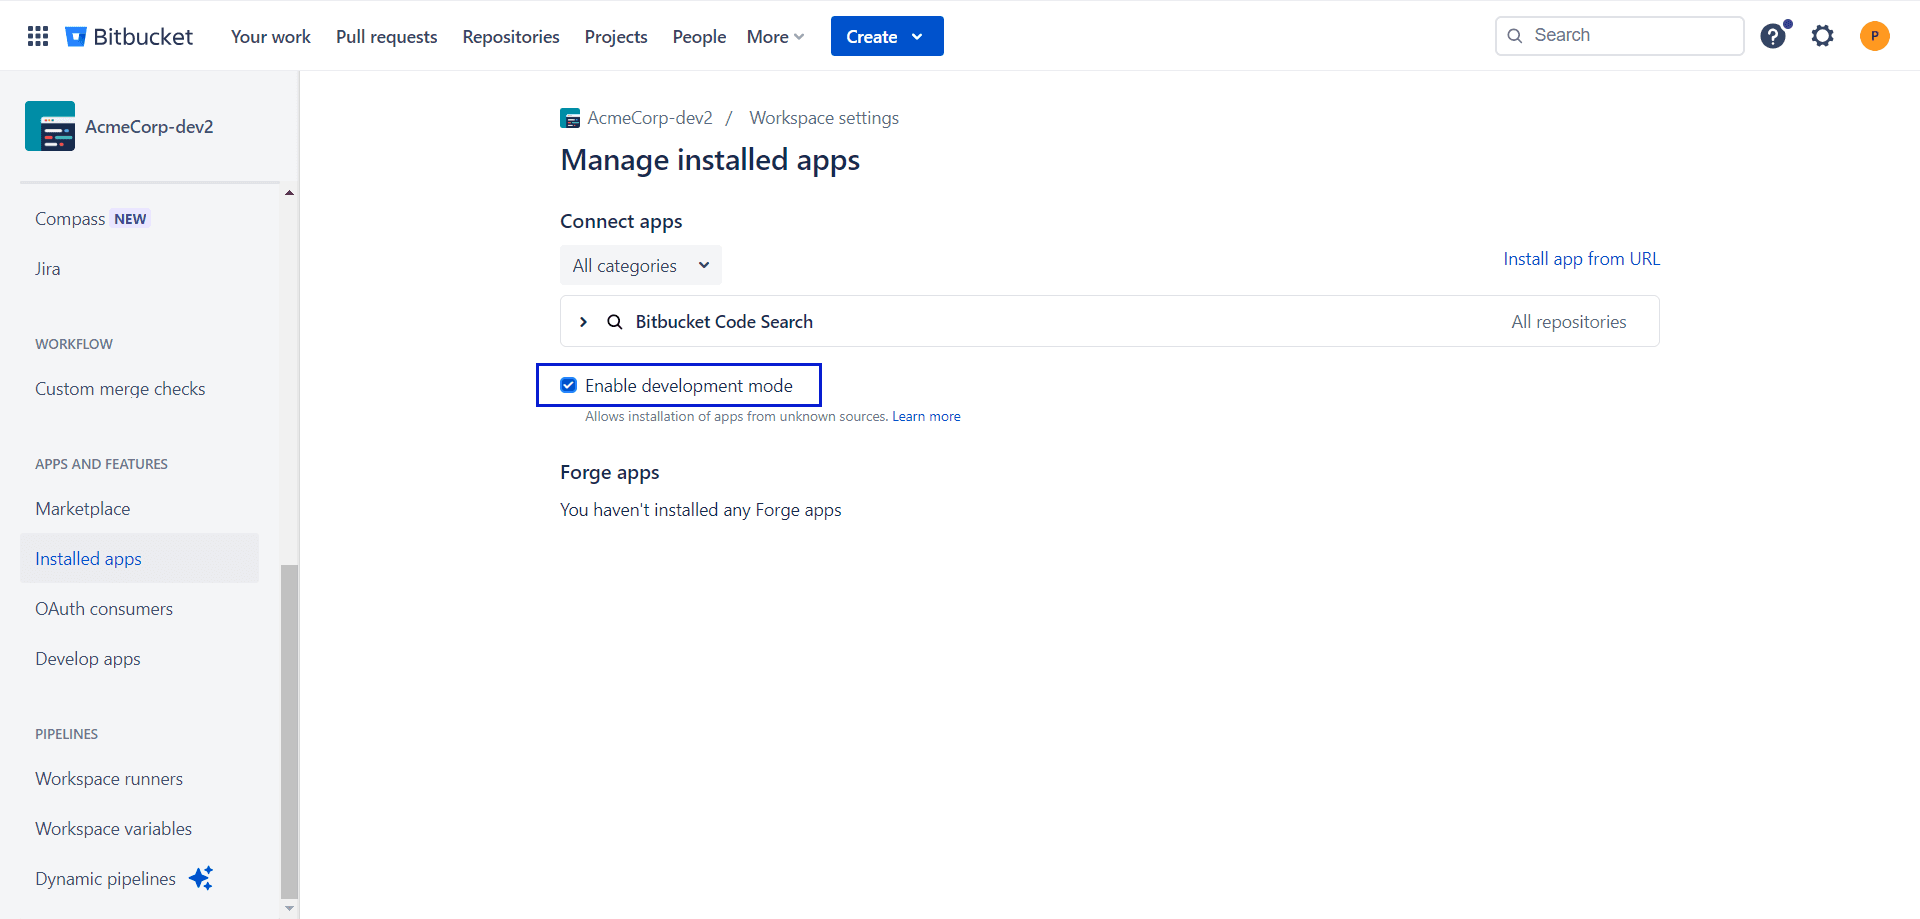This screenshot has width=1920, height=919.
Task: Click the Bitbucket logo
Action: tap(129, 36)
